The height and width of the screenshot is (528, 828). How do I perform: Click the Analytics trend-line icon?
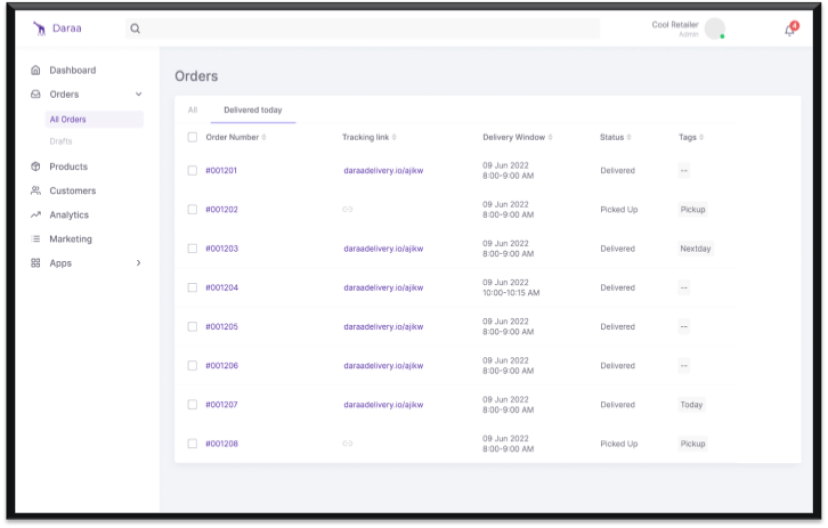(36, 215)
